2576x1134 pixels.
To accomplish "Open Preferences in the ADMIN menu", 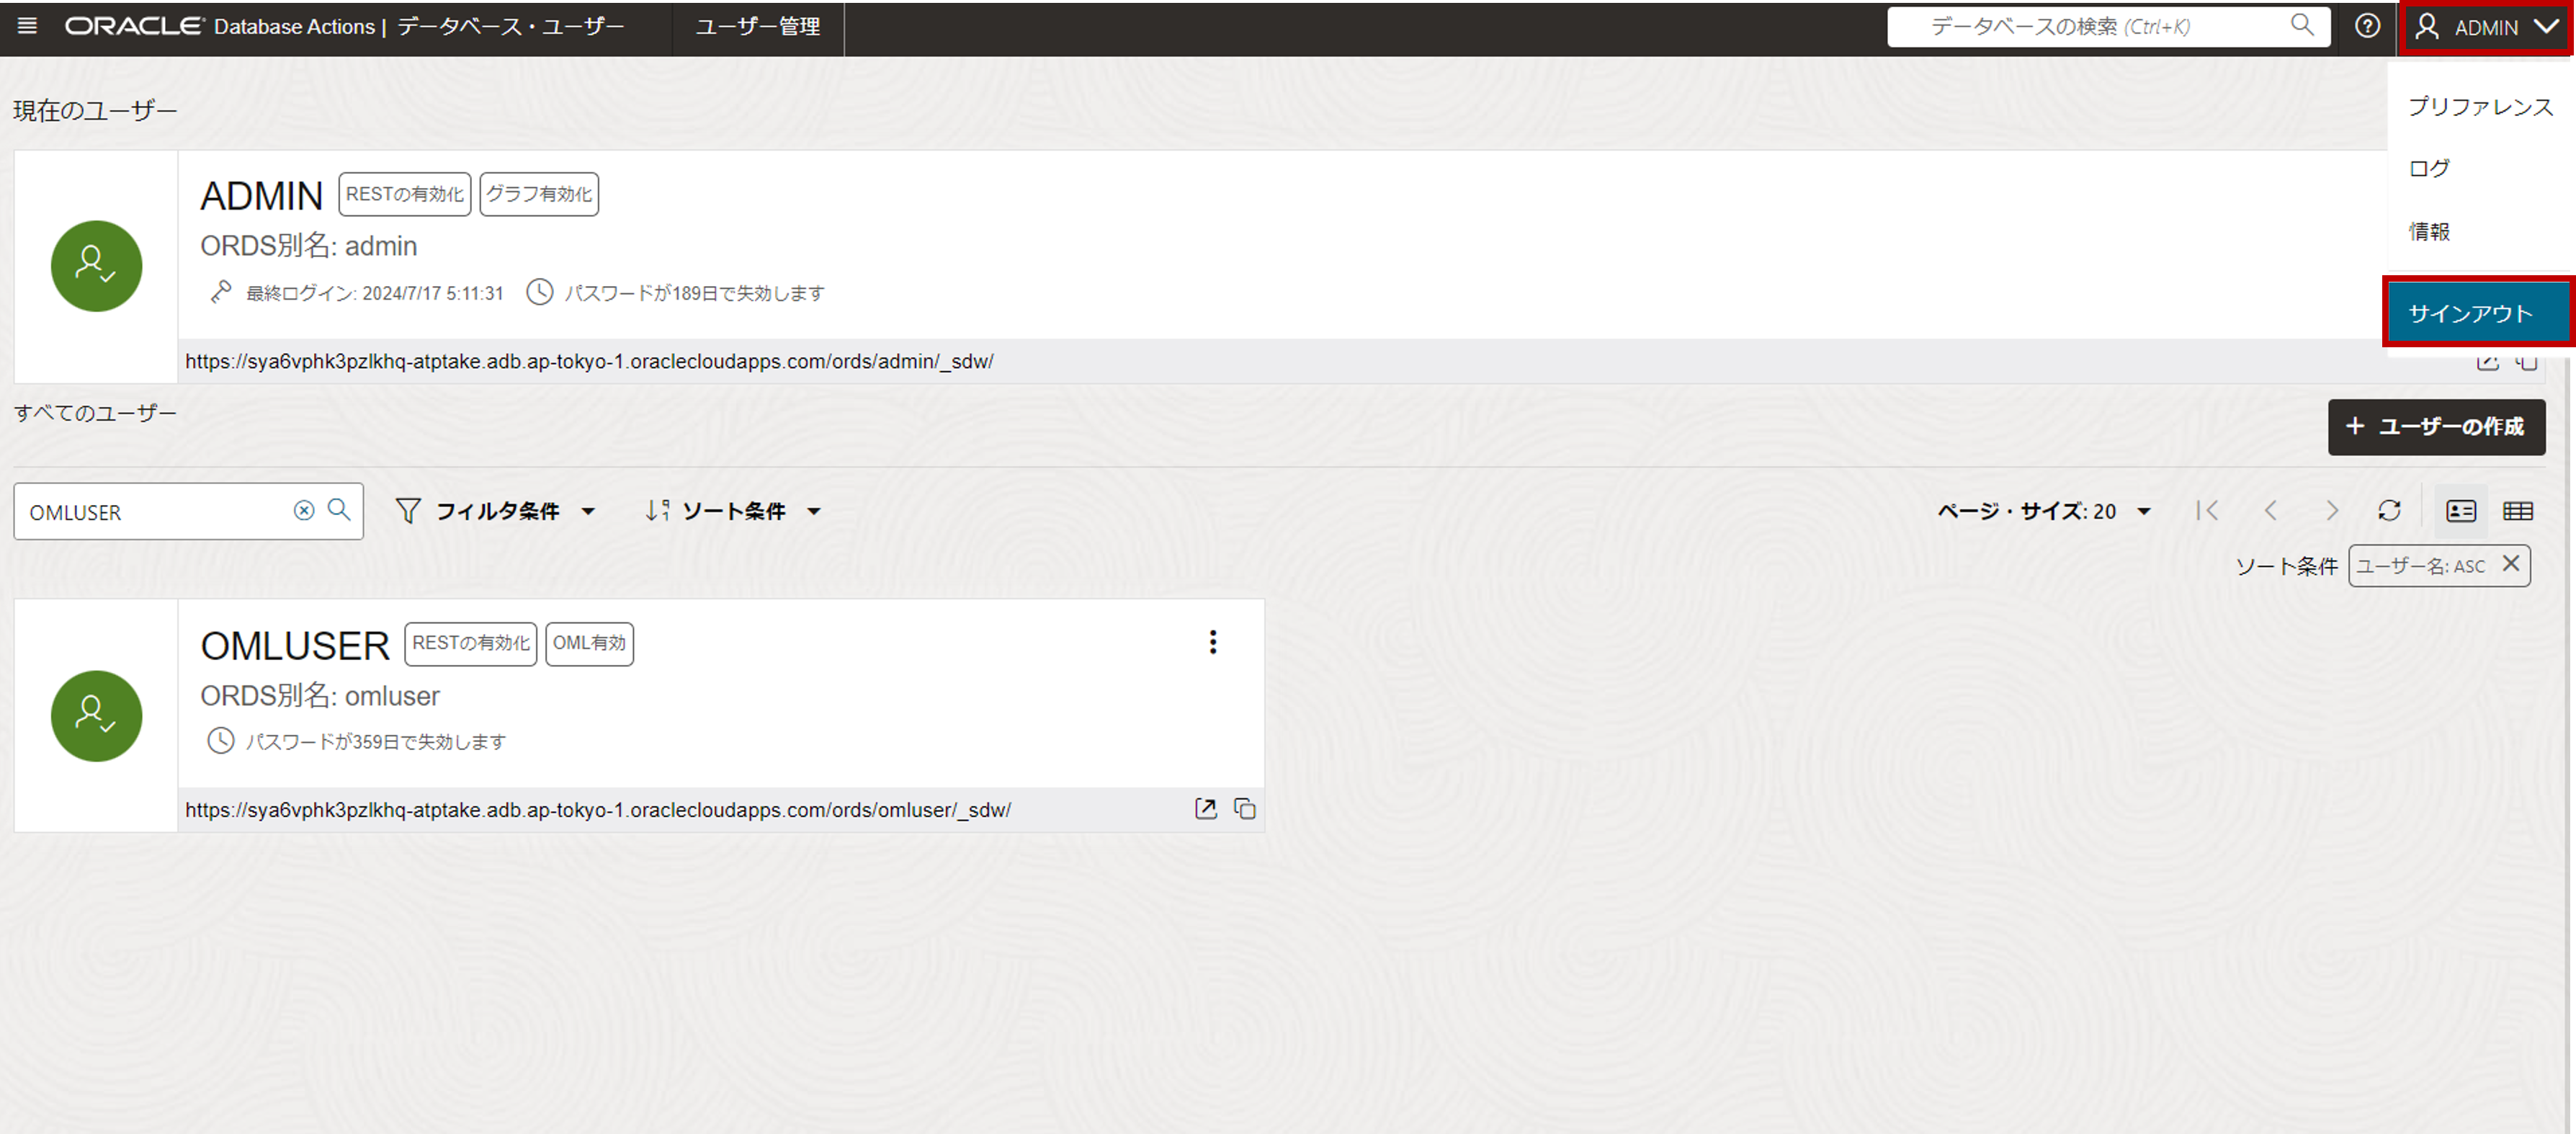I will (x=2480, y=107).
